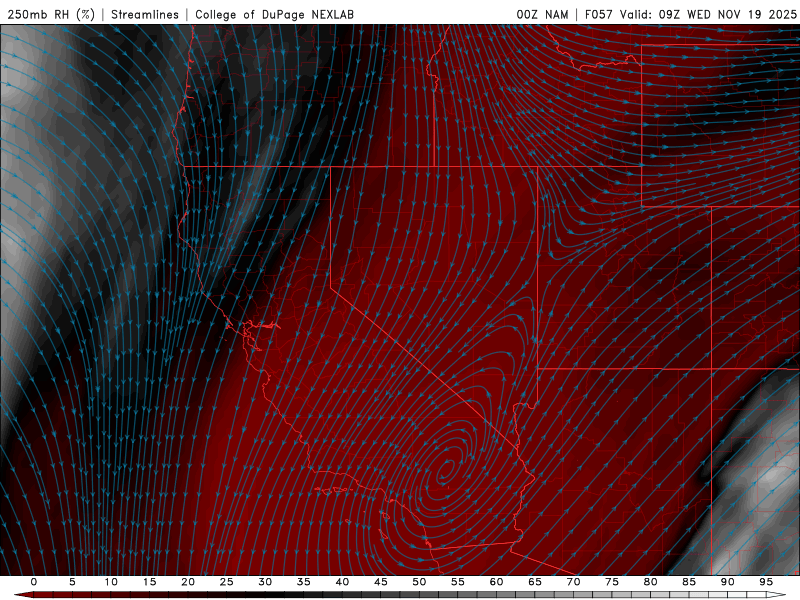Select the "F057" forecast hour text
800x600 pixels.
[599, 14]
